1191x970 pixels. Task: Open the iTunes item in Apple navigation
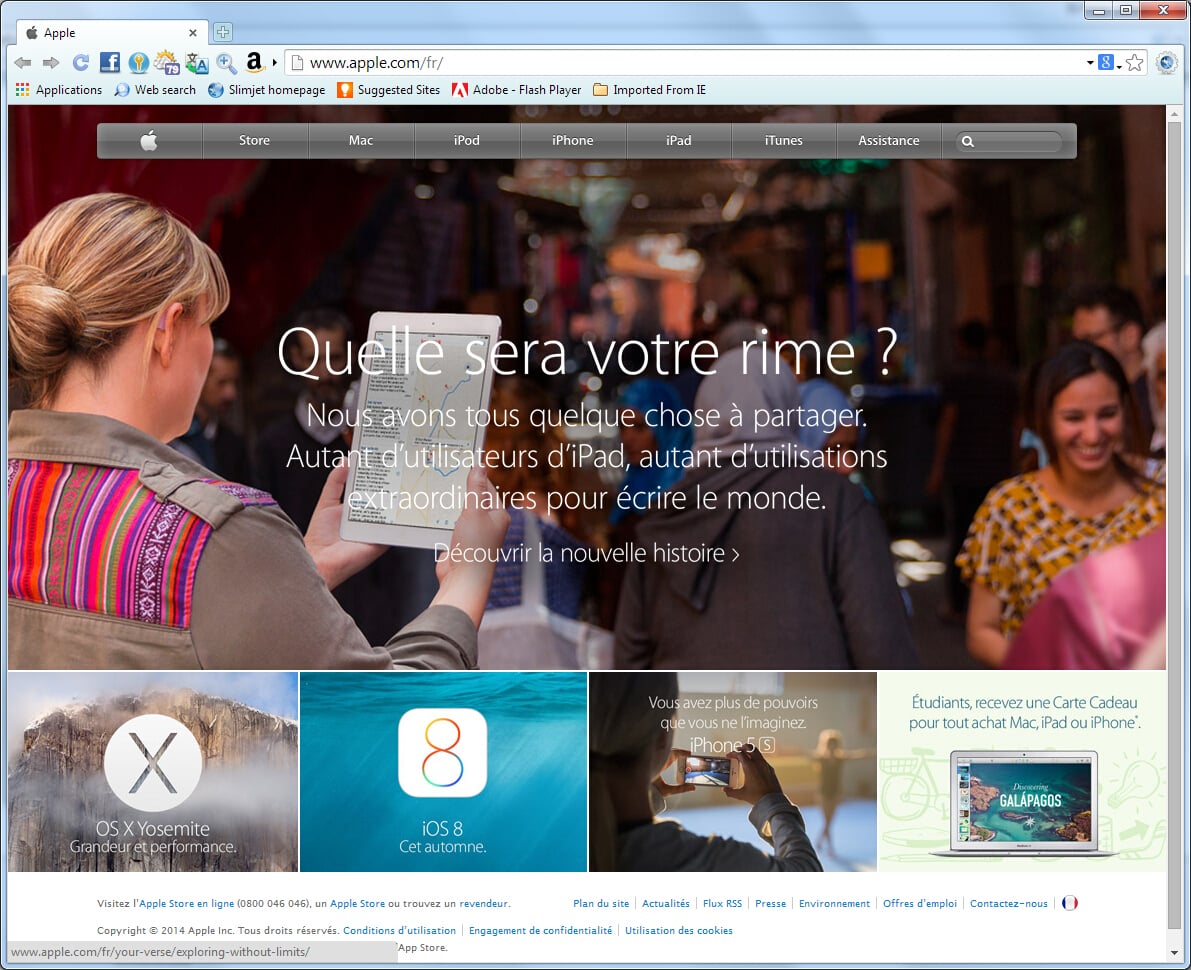point(784,141)
